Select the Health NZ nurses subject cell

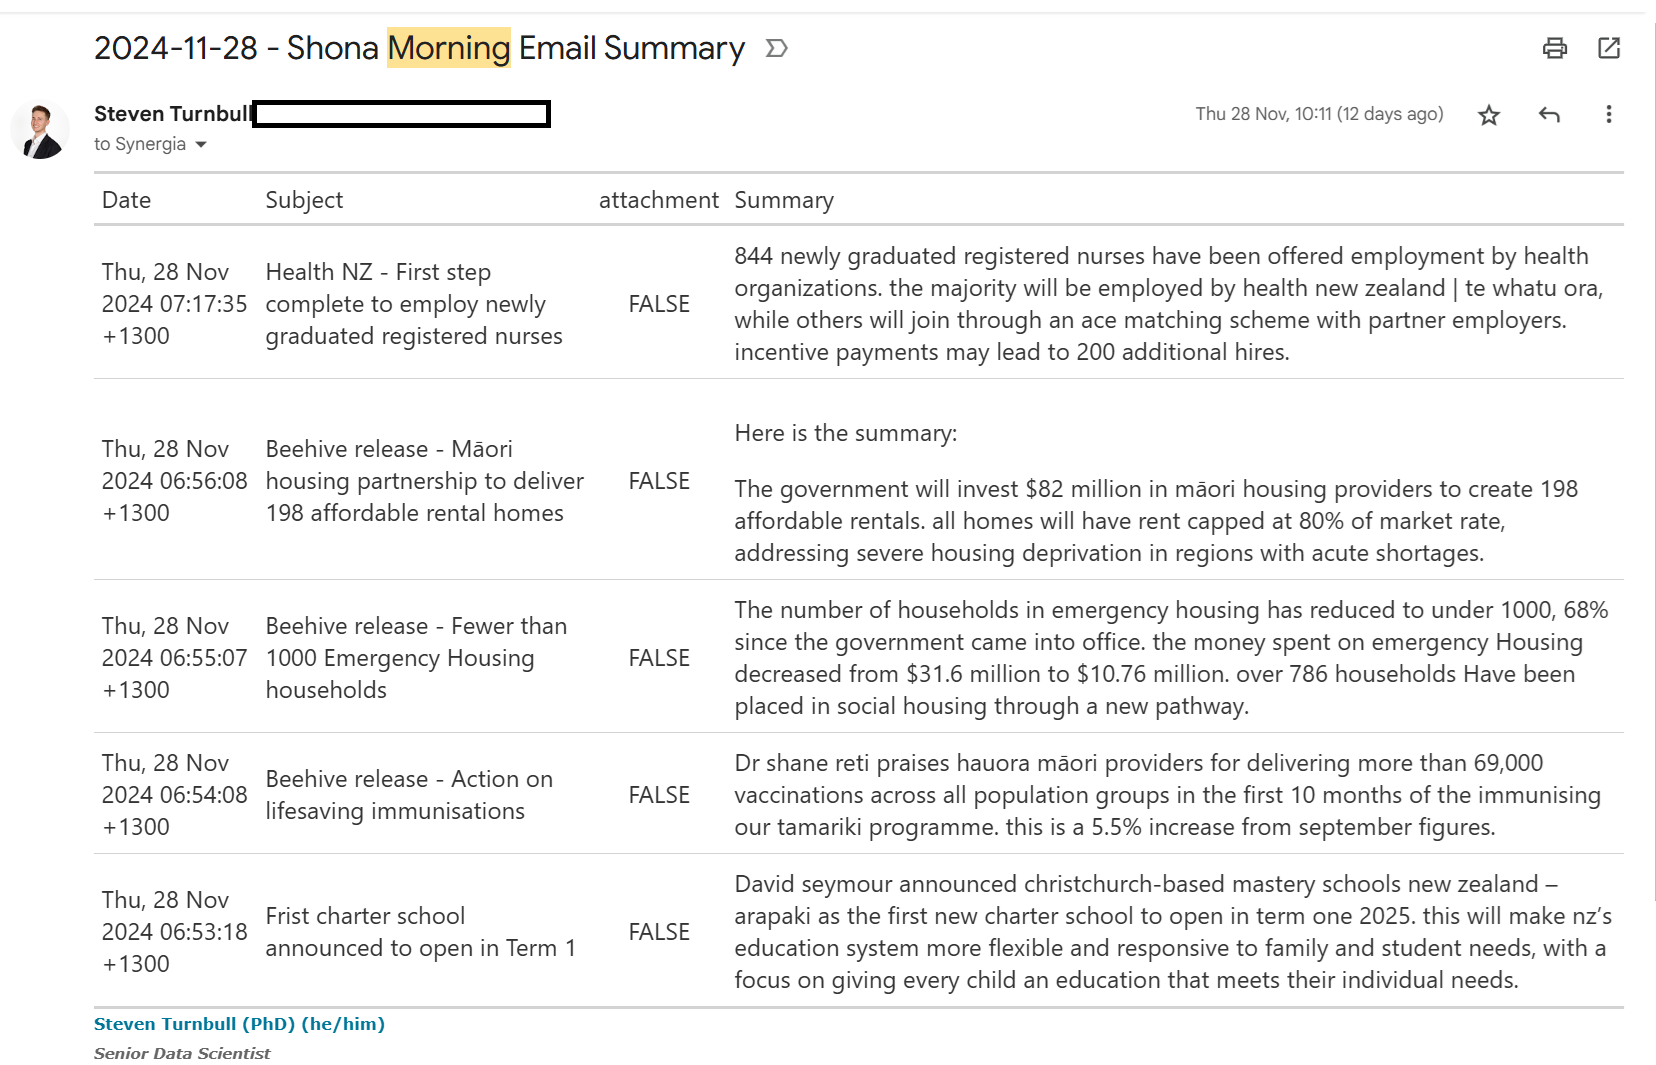click(x=413, y=304)
